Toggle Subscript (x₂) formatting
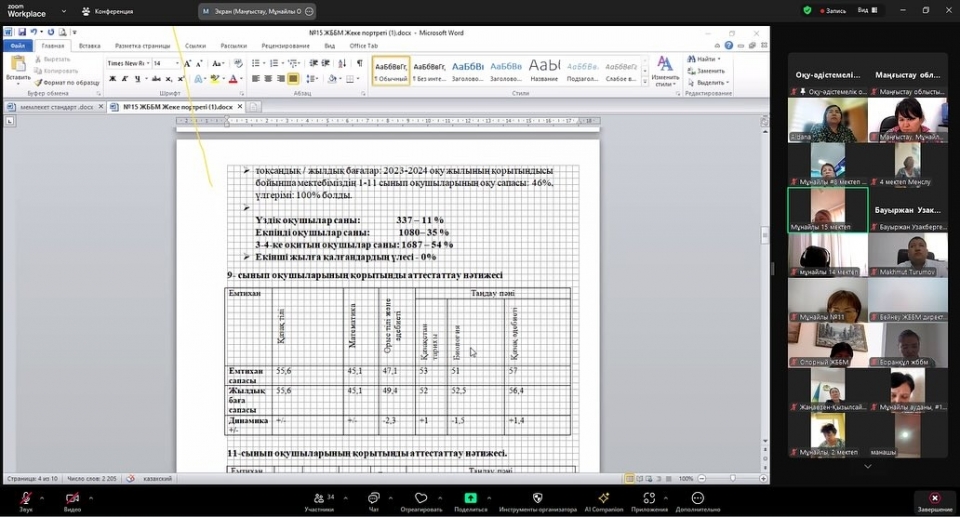Image resolution: width=960 pixels, height=517 pixels. [x=169, y=78]
